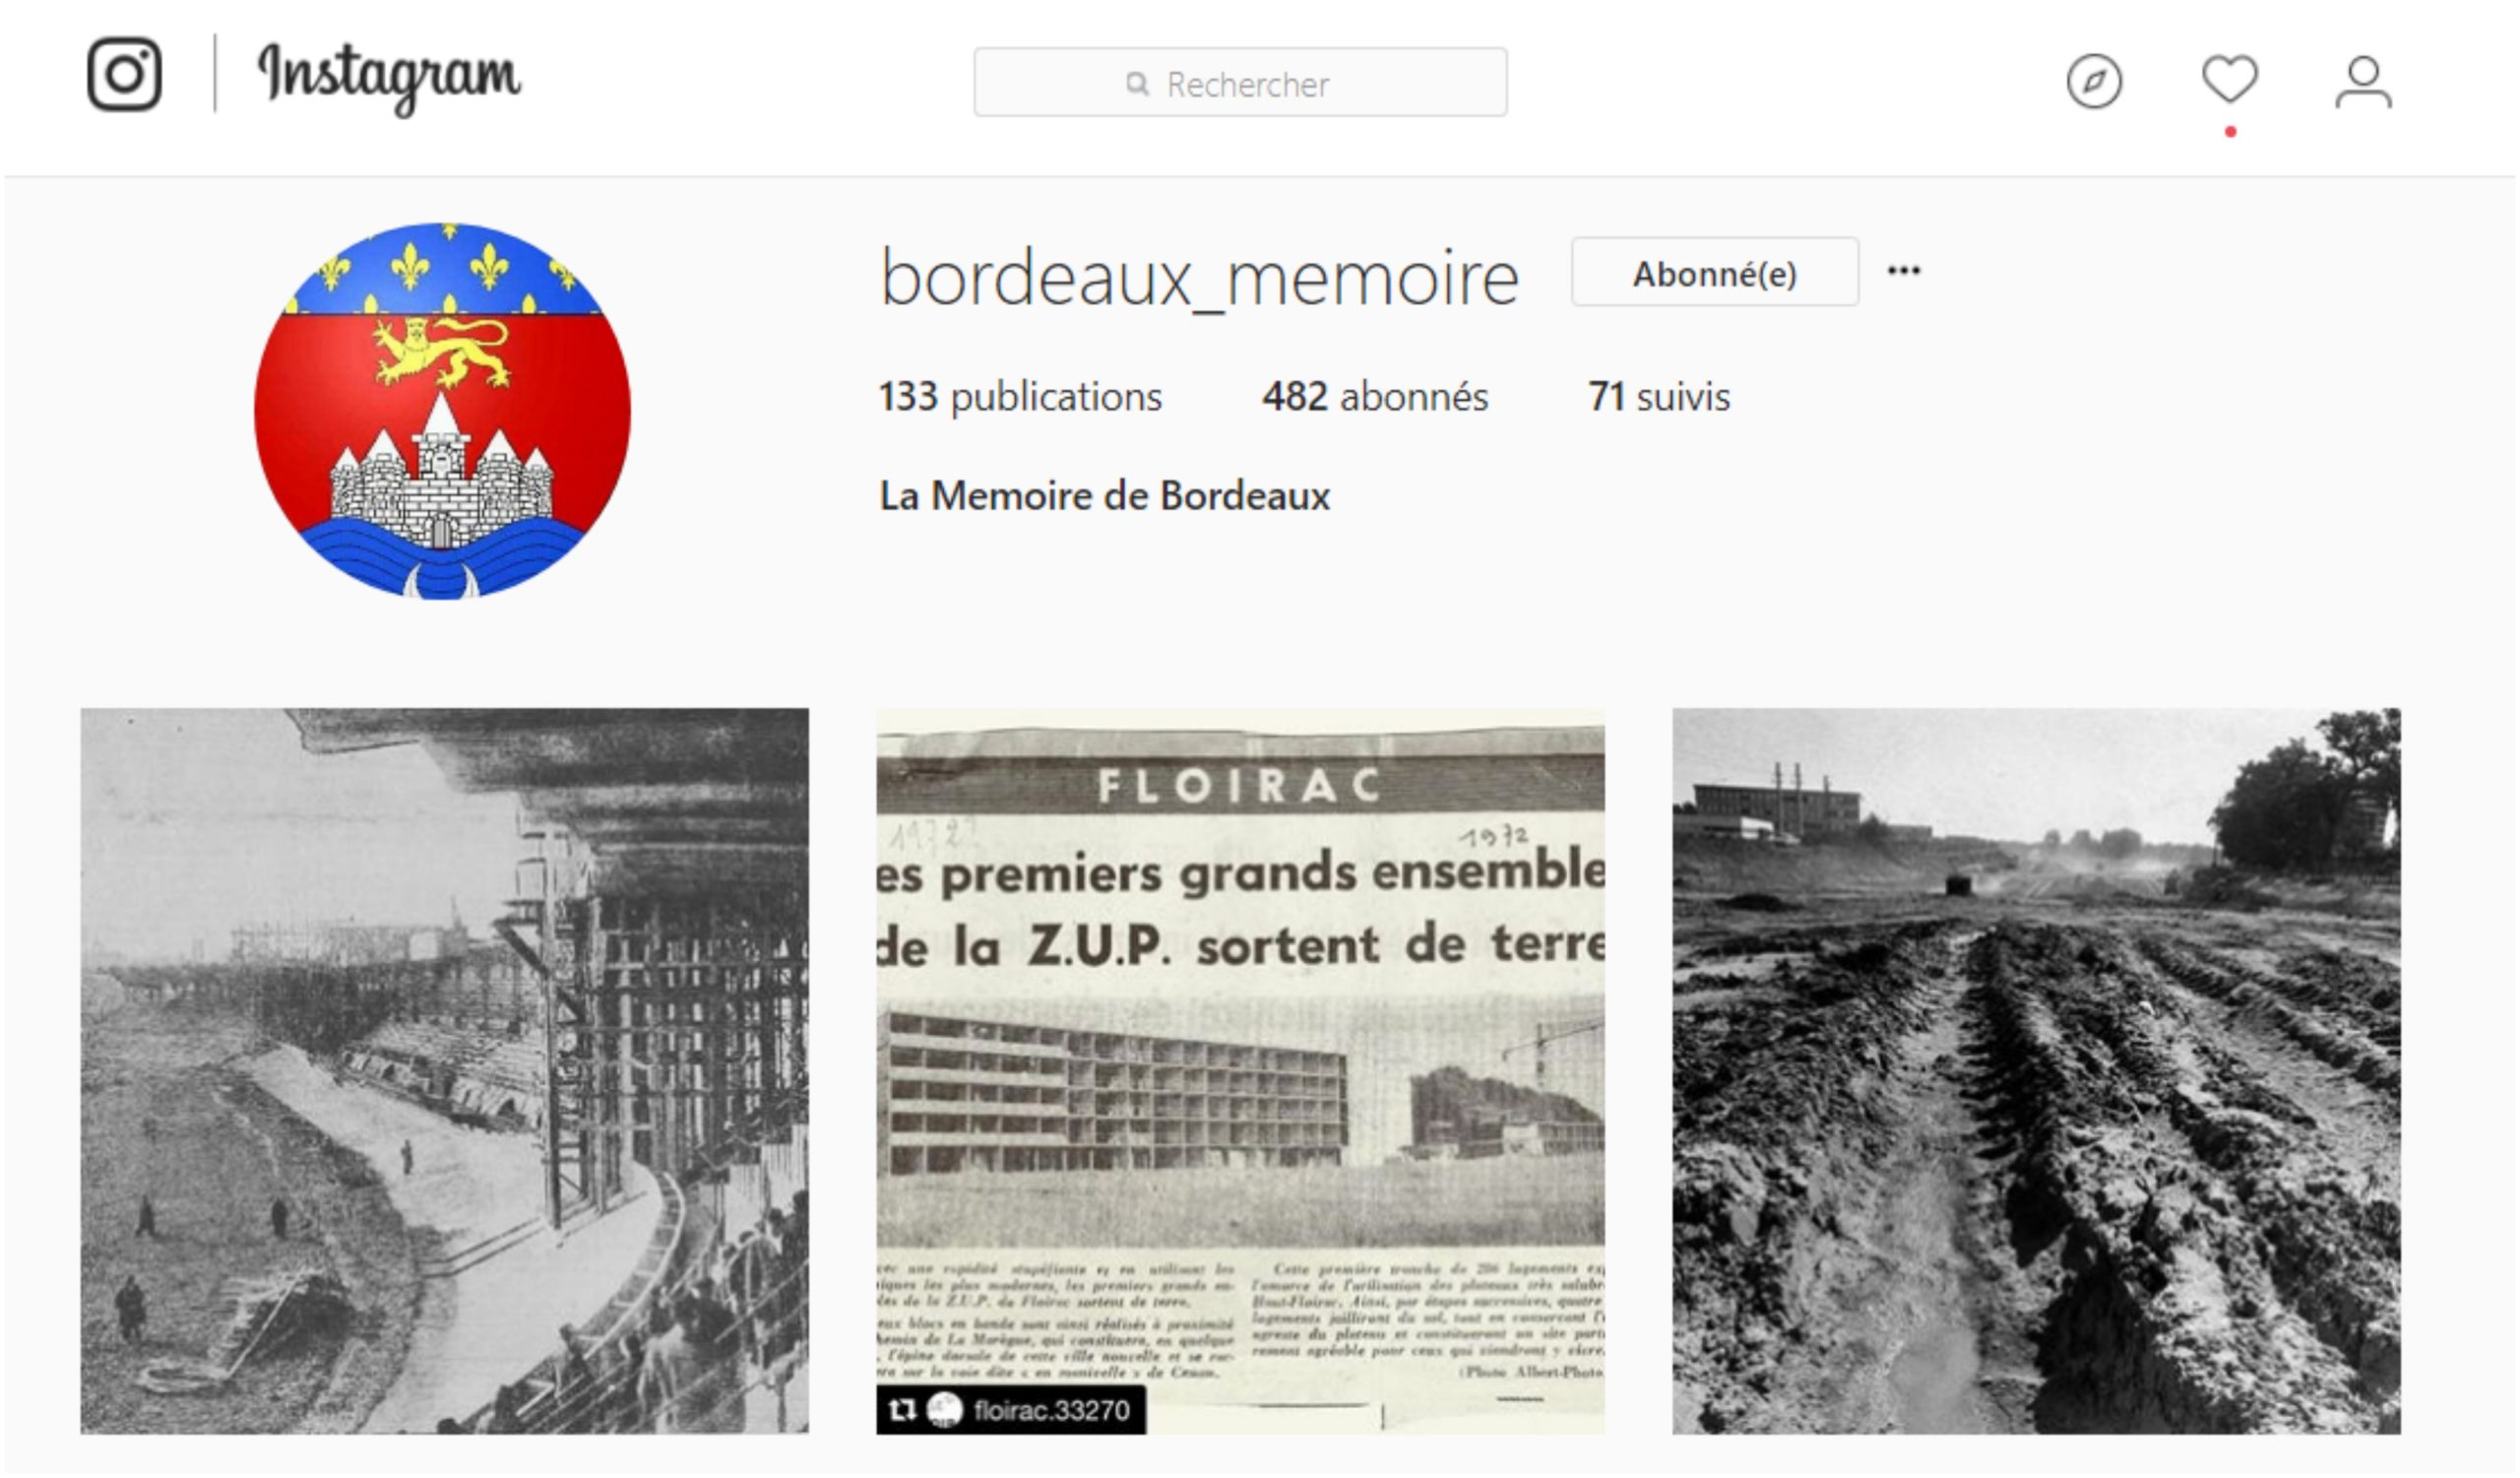Click the Rechercher search field

tap(1241, 83)
